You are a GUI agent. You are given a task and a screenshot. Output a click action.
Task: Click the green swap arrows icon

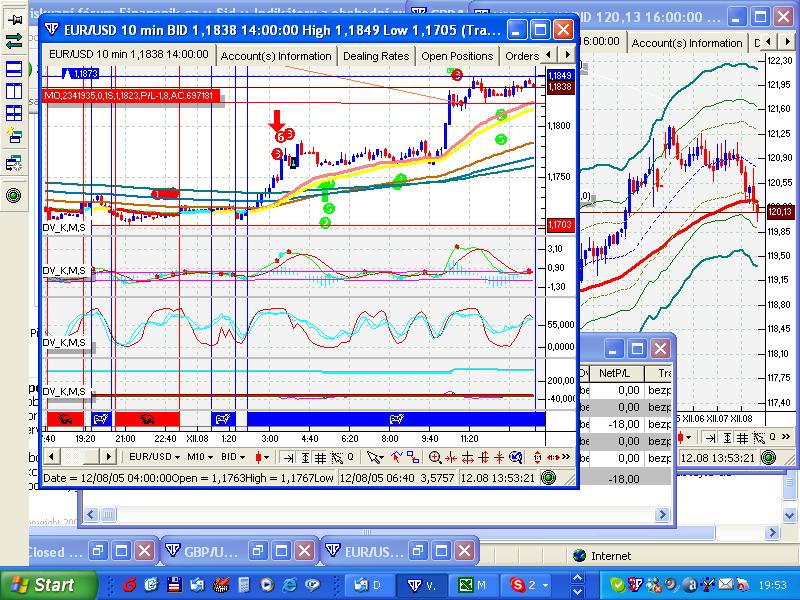click(14, 40)
